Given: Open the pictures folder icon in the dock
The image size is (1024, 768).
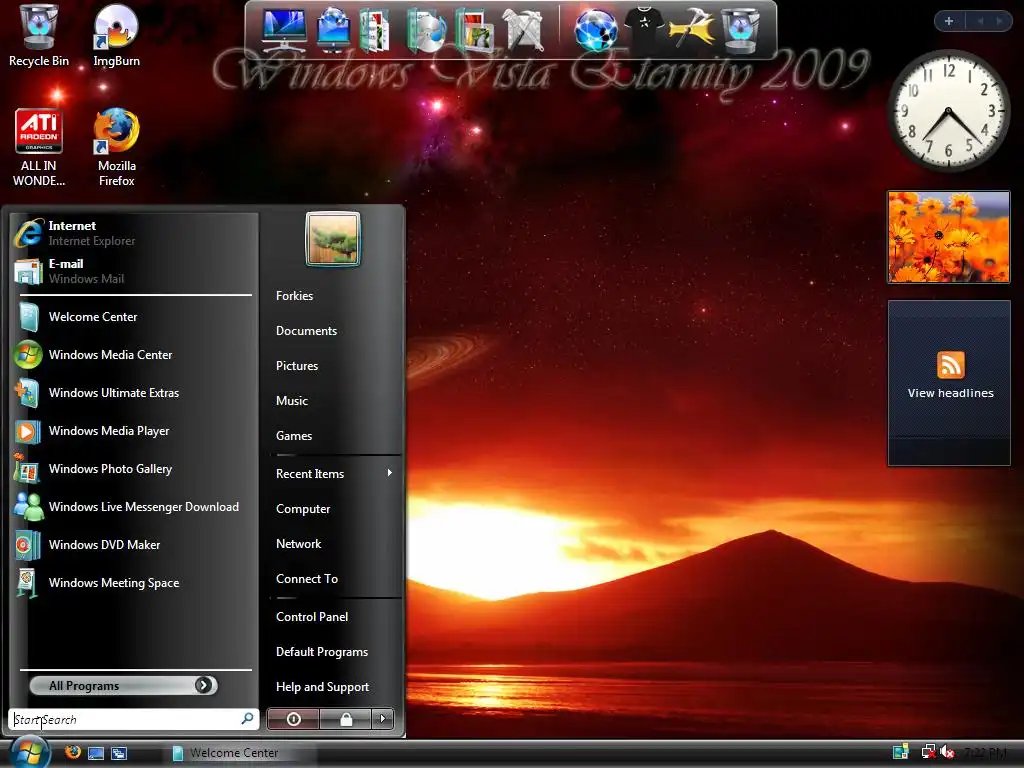Looking at the screenshot, I should coord(474,30).
